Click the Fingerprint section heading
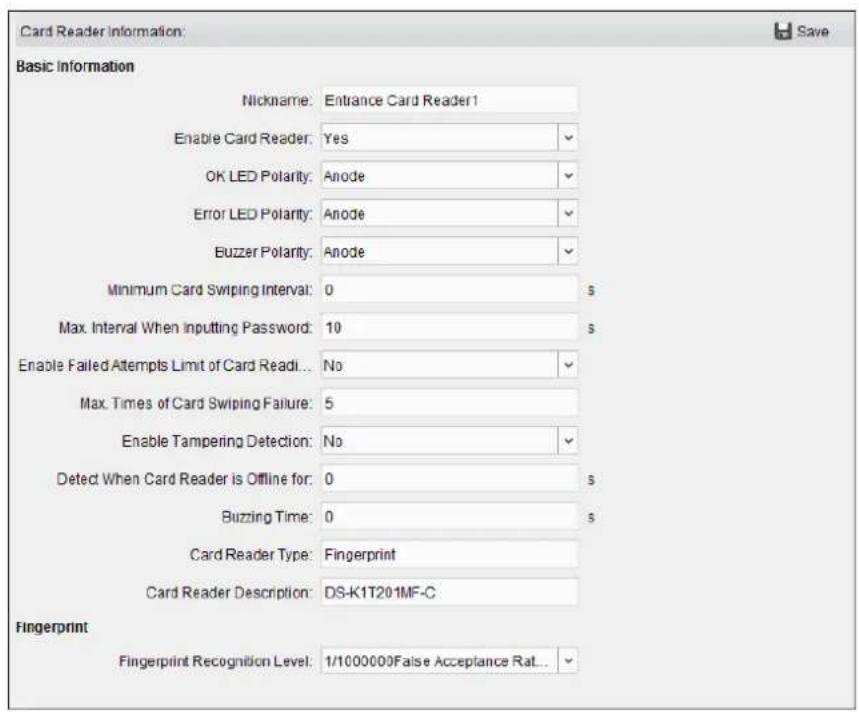The image size is (859, 712). tap(52, 627)
